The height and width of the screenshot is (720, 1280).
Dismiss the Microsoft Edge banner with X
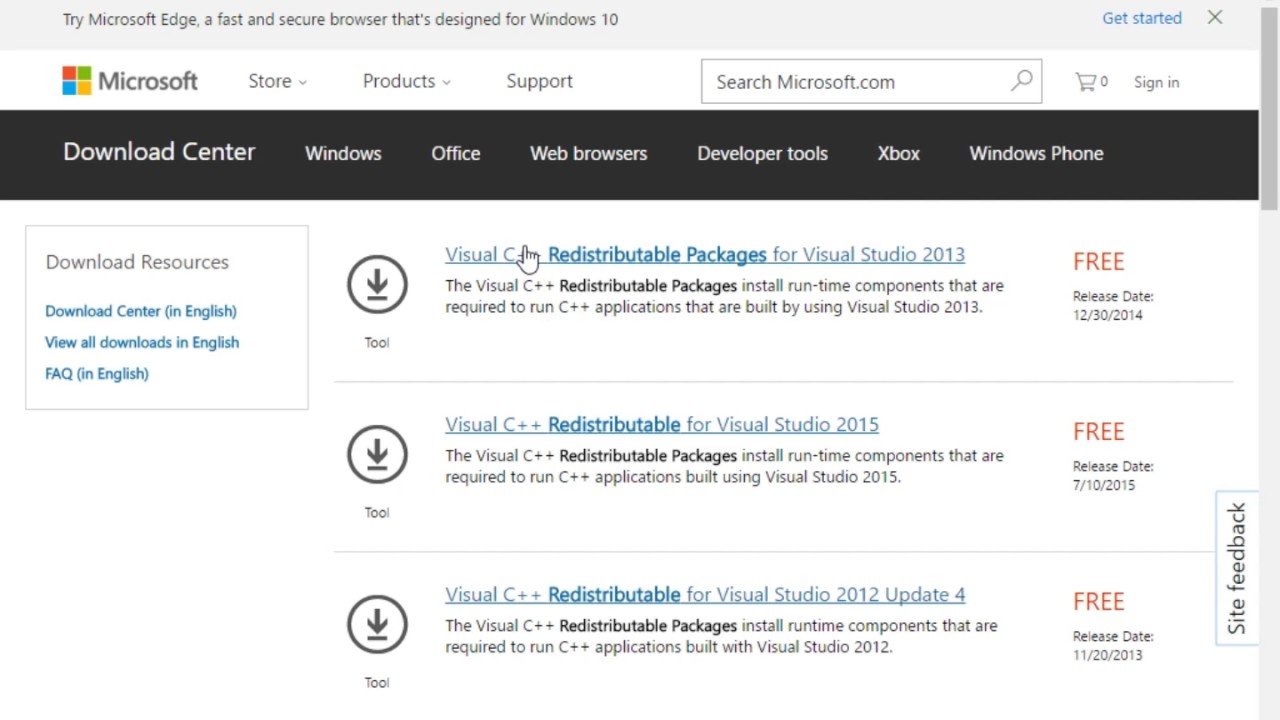click(x=1215, y=17)
